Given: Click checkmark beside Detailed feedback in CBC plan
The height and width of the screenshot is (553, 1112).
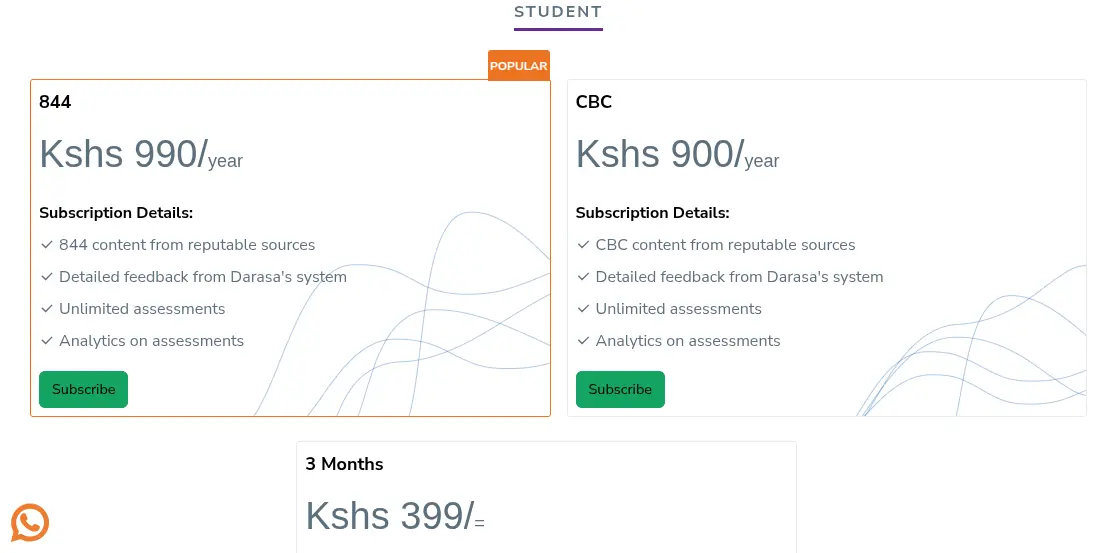Looking at the screenshot, I should tap(584, 277).
